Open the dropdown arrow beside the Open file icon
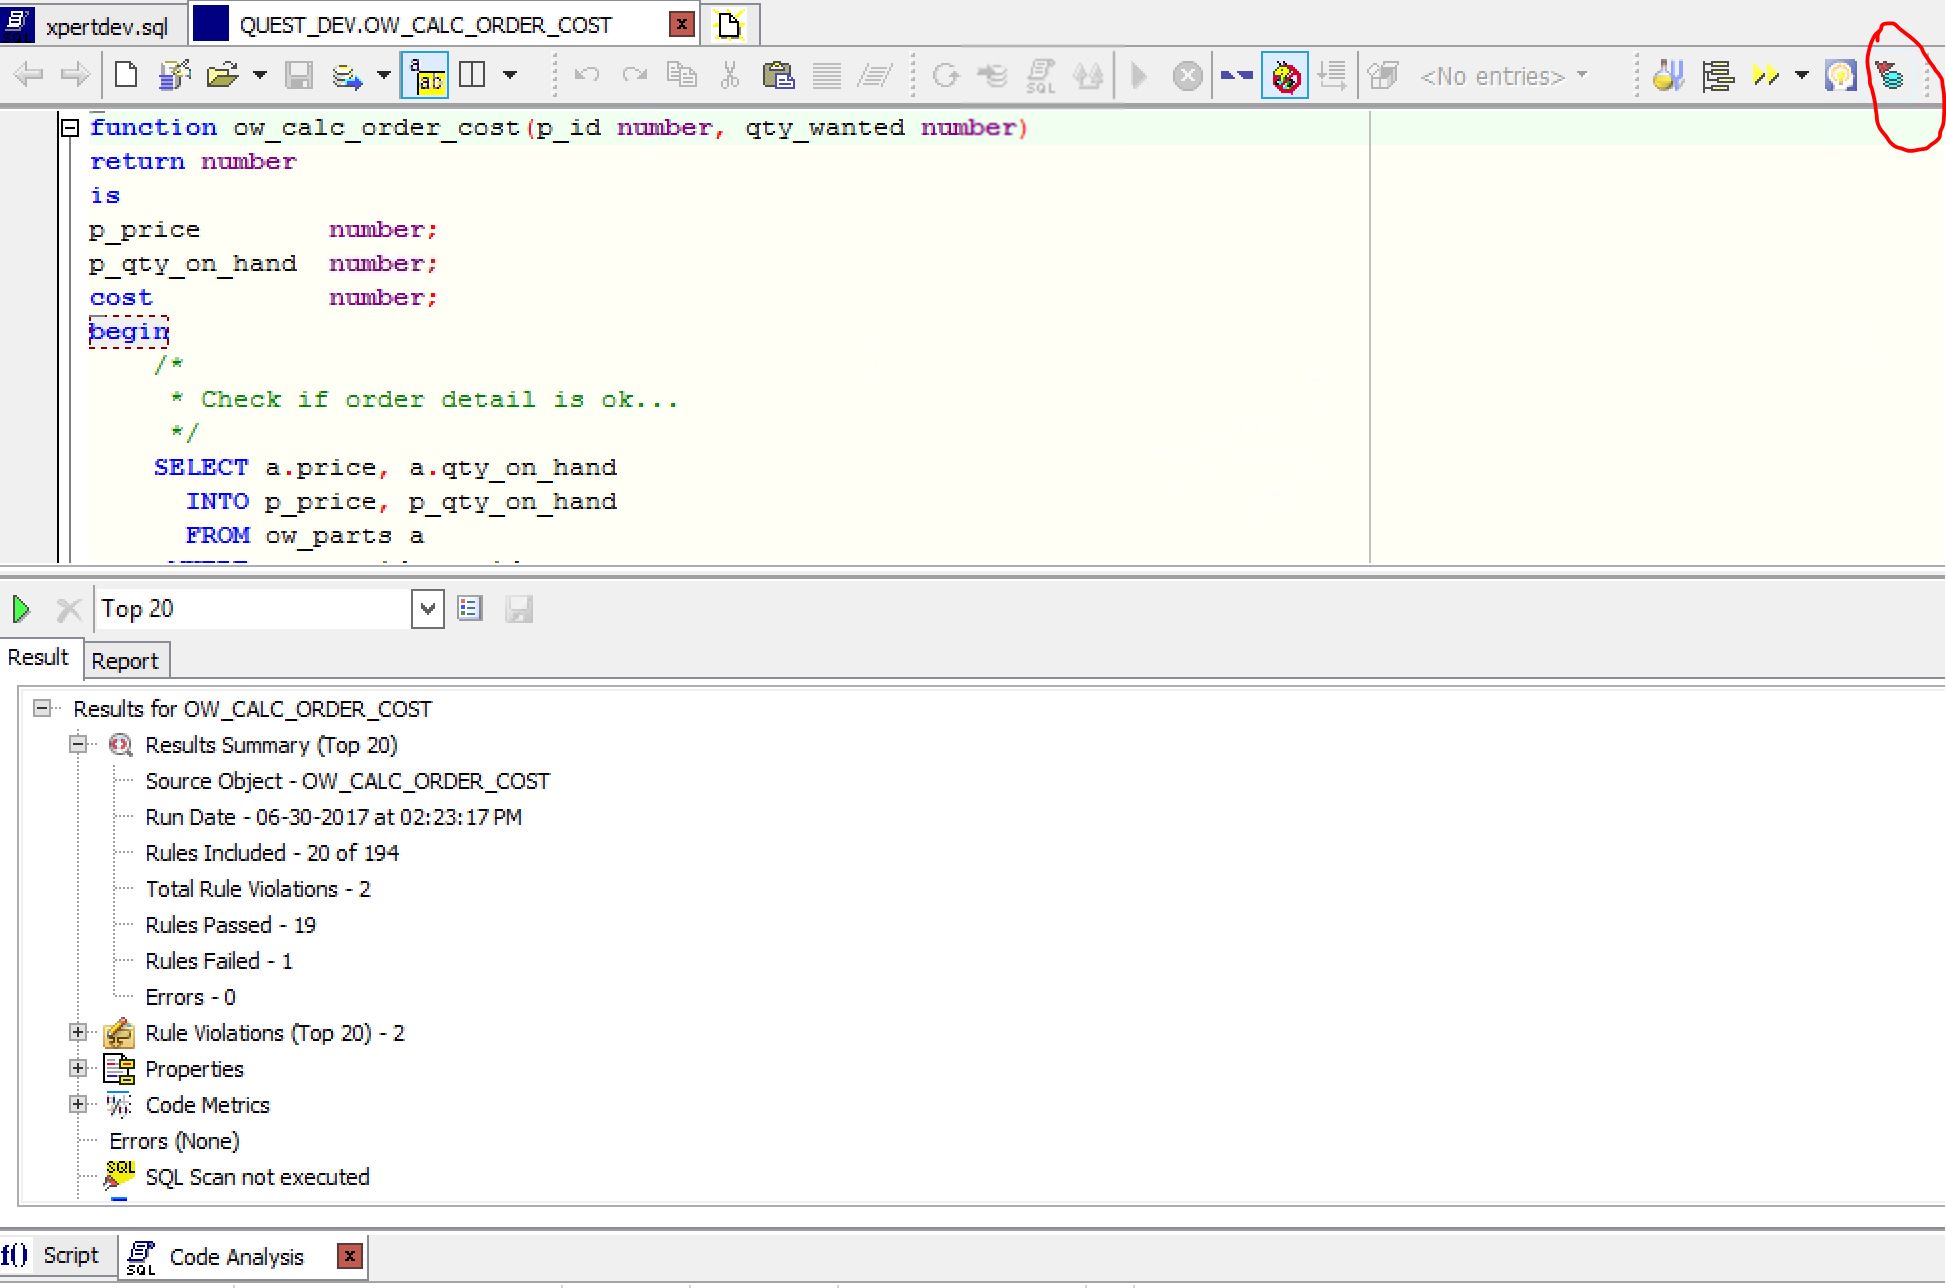 tap(259, 75)
